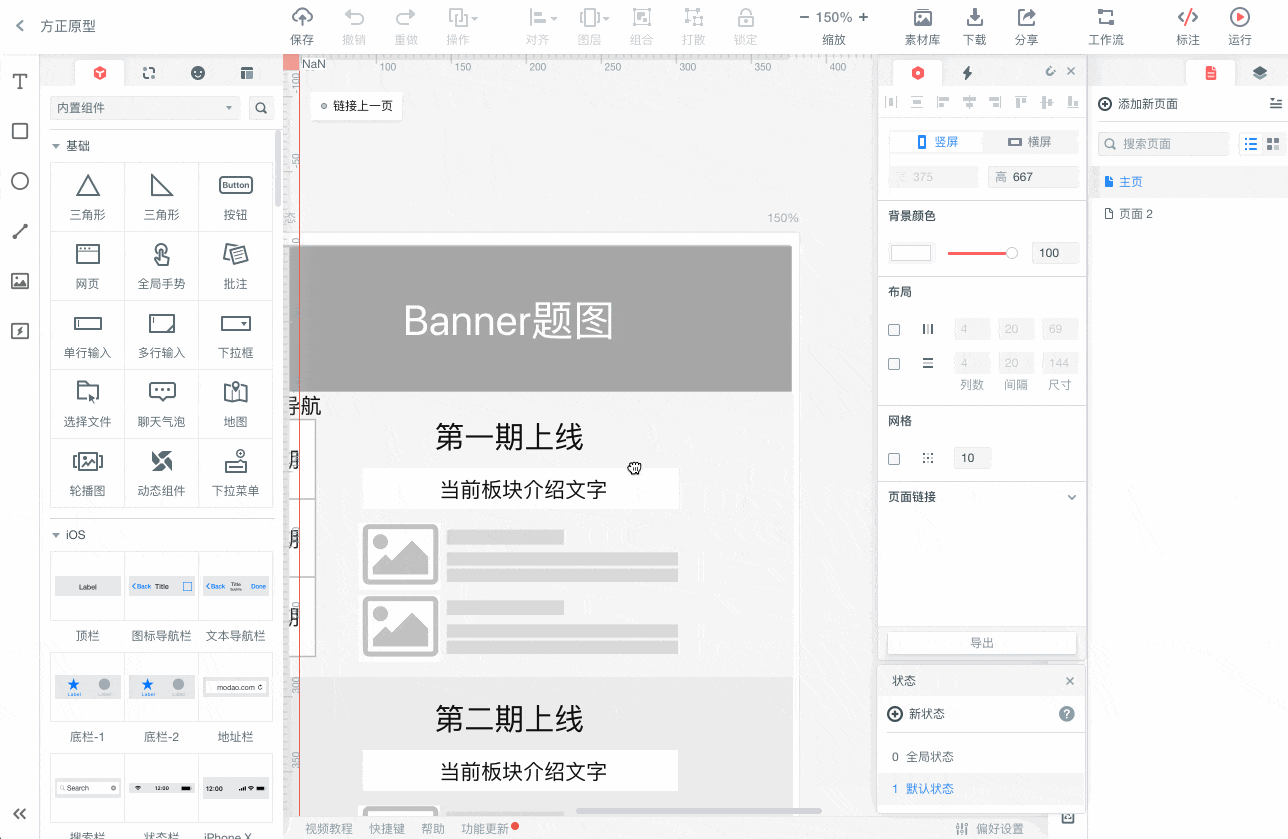Click the lightning component tool in left sidebar
Image resolution: width=1288 pixels, height=839 pixels.
click(x=19, y=331)
